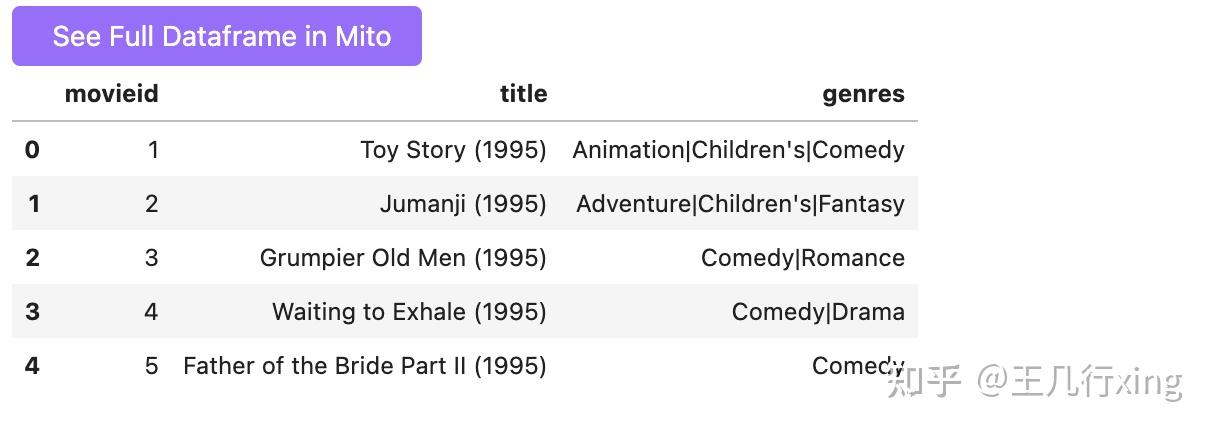This screenshot has height=434, width=1212.
Task: Click movieid value 5 cell
Action: pyautogui.click(x=151, y=366)
